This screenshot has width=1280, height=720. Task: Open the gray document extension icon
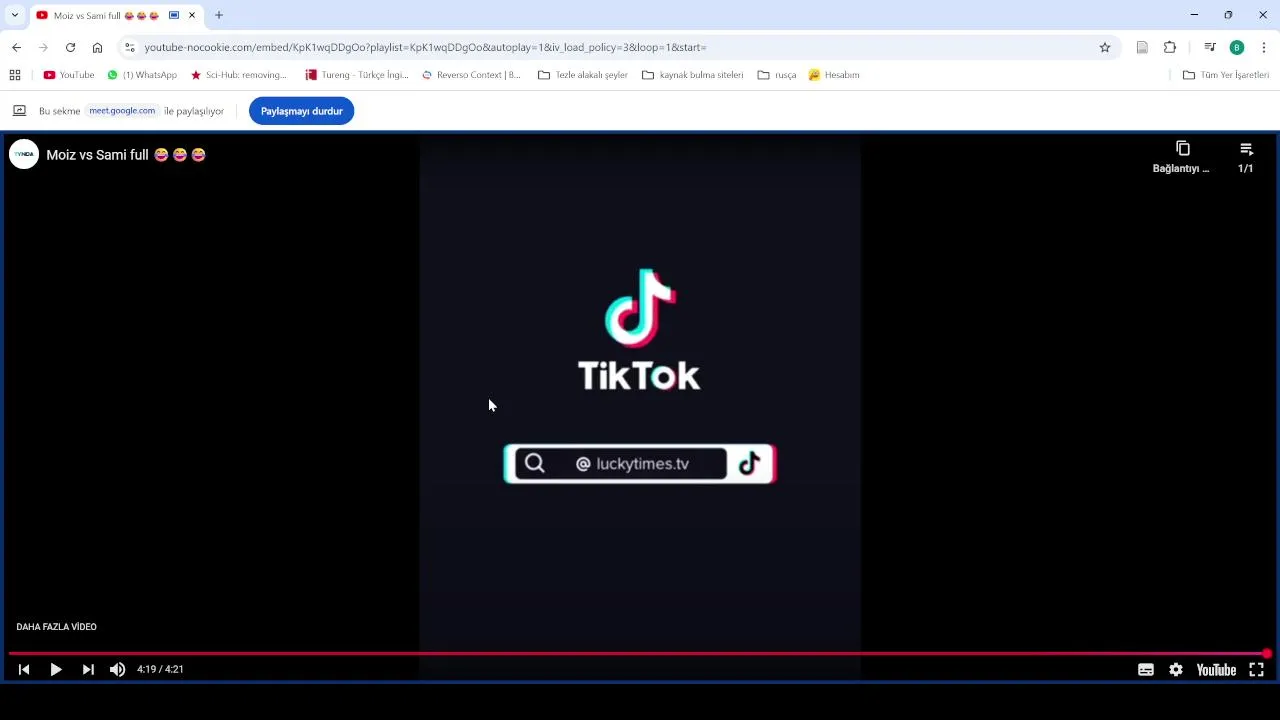(x=1142, y=47)
